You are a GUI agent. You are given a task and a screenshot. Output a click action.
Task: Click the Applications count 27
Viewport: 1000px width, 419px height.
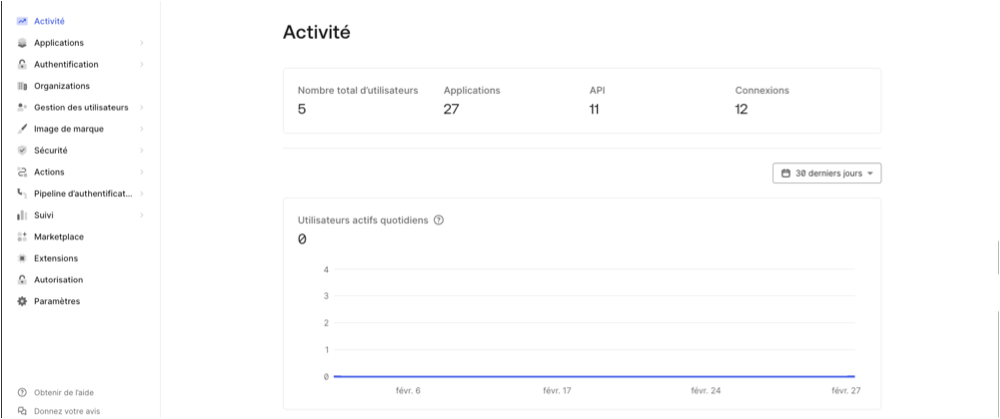452,110
